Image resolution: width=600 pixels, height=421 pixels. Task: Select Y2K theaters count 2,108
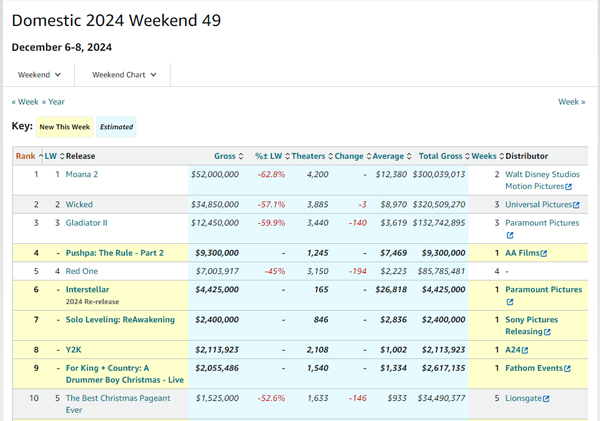pos(317,350)
